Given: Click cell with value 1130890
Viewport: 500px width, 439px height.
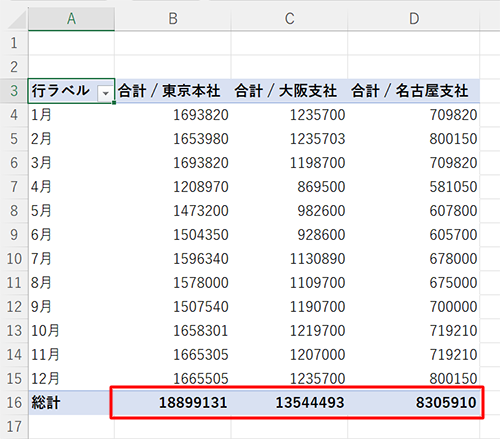Looking at the screenshot, I should click(x=289, y=259).
